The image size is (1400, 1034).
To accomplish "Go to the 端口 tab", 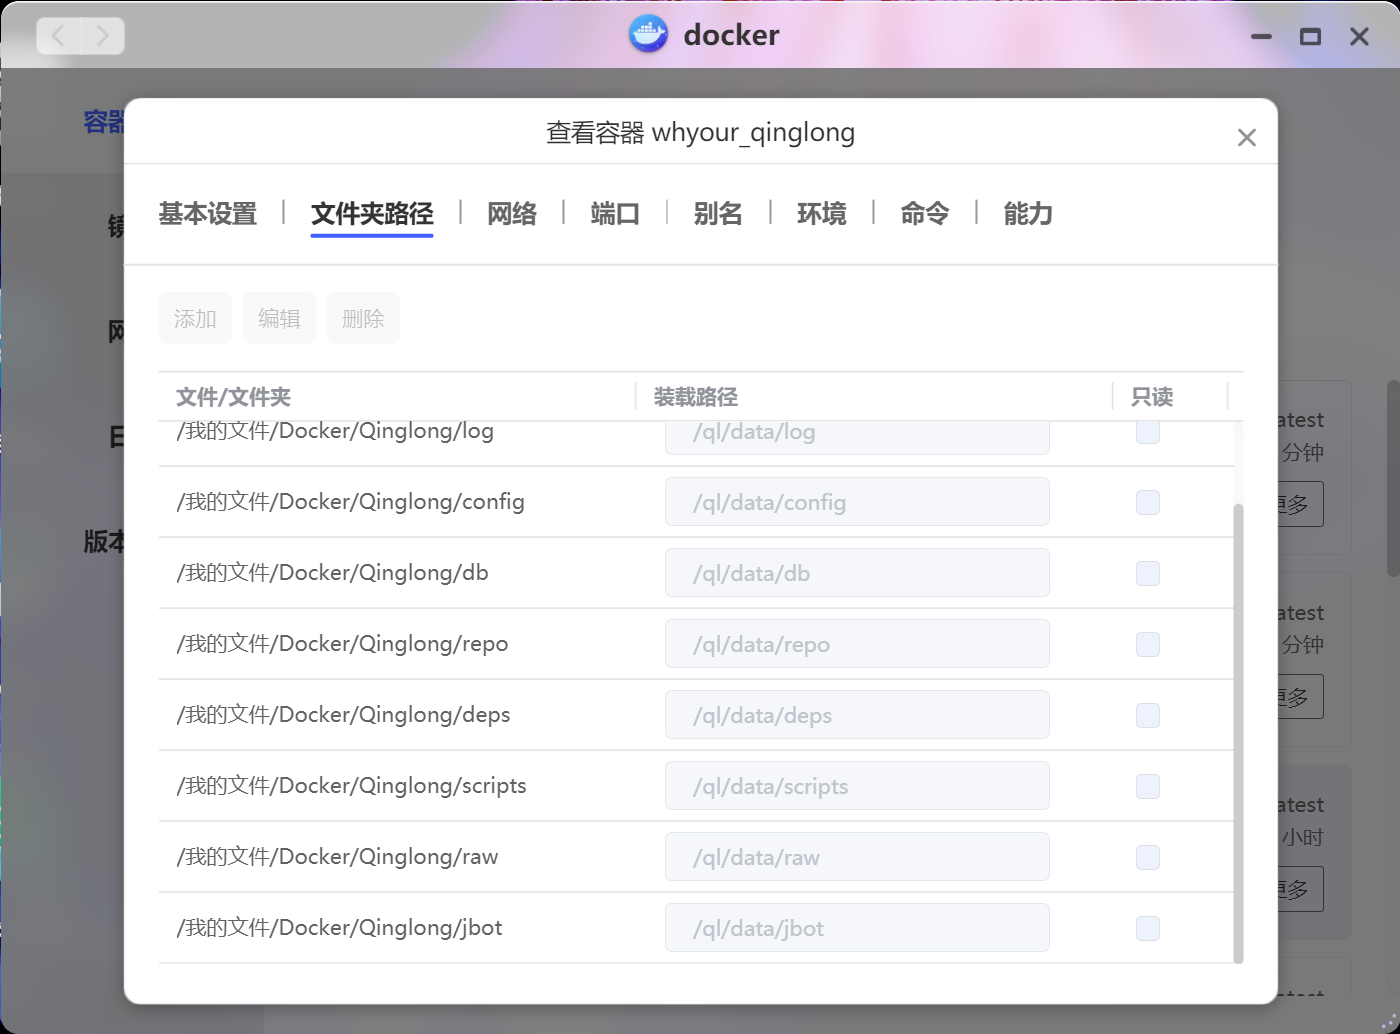I will (x=615, y=214).
